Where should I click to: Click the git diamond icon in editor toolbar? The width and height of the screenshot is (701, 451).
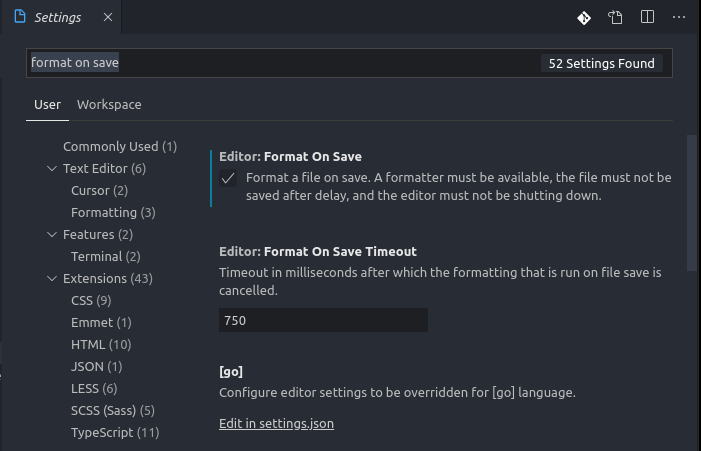[x=584, y=17]
